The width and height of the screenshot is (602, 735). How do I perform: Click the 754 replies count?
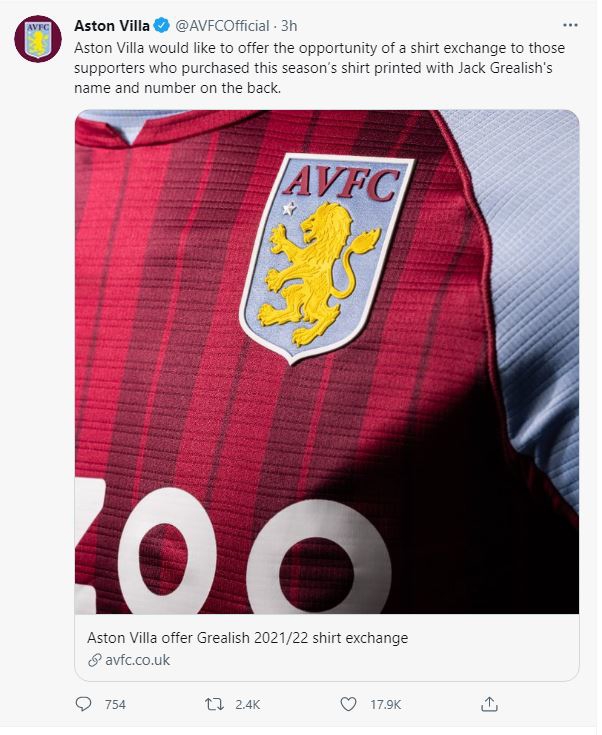pos(115,705)
